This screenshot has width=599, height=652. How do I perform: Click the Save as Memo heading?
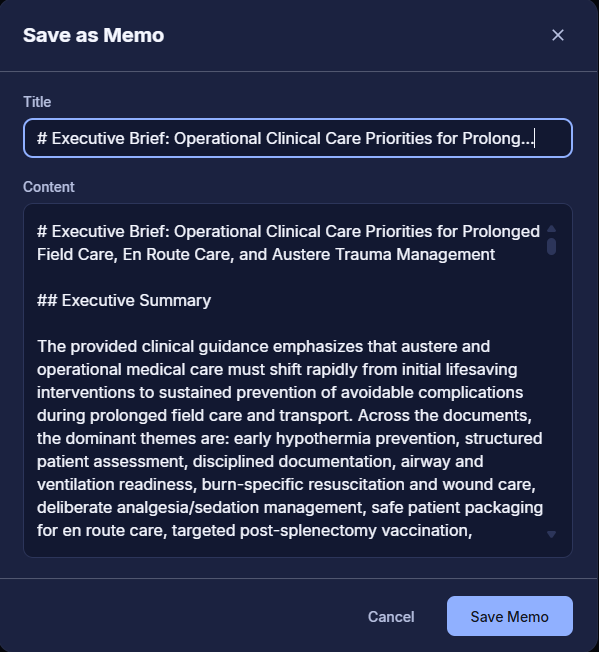coord(94,35)
